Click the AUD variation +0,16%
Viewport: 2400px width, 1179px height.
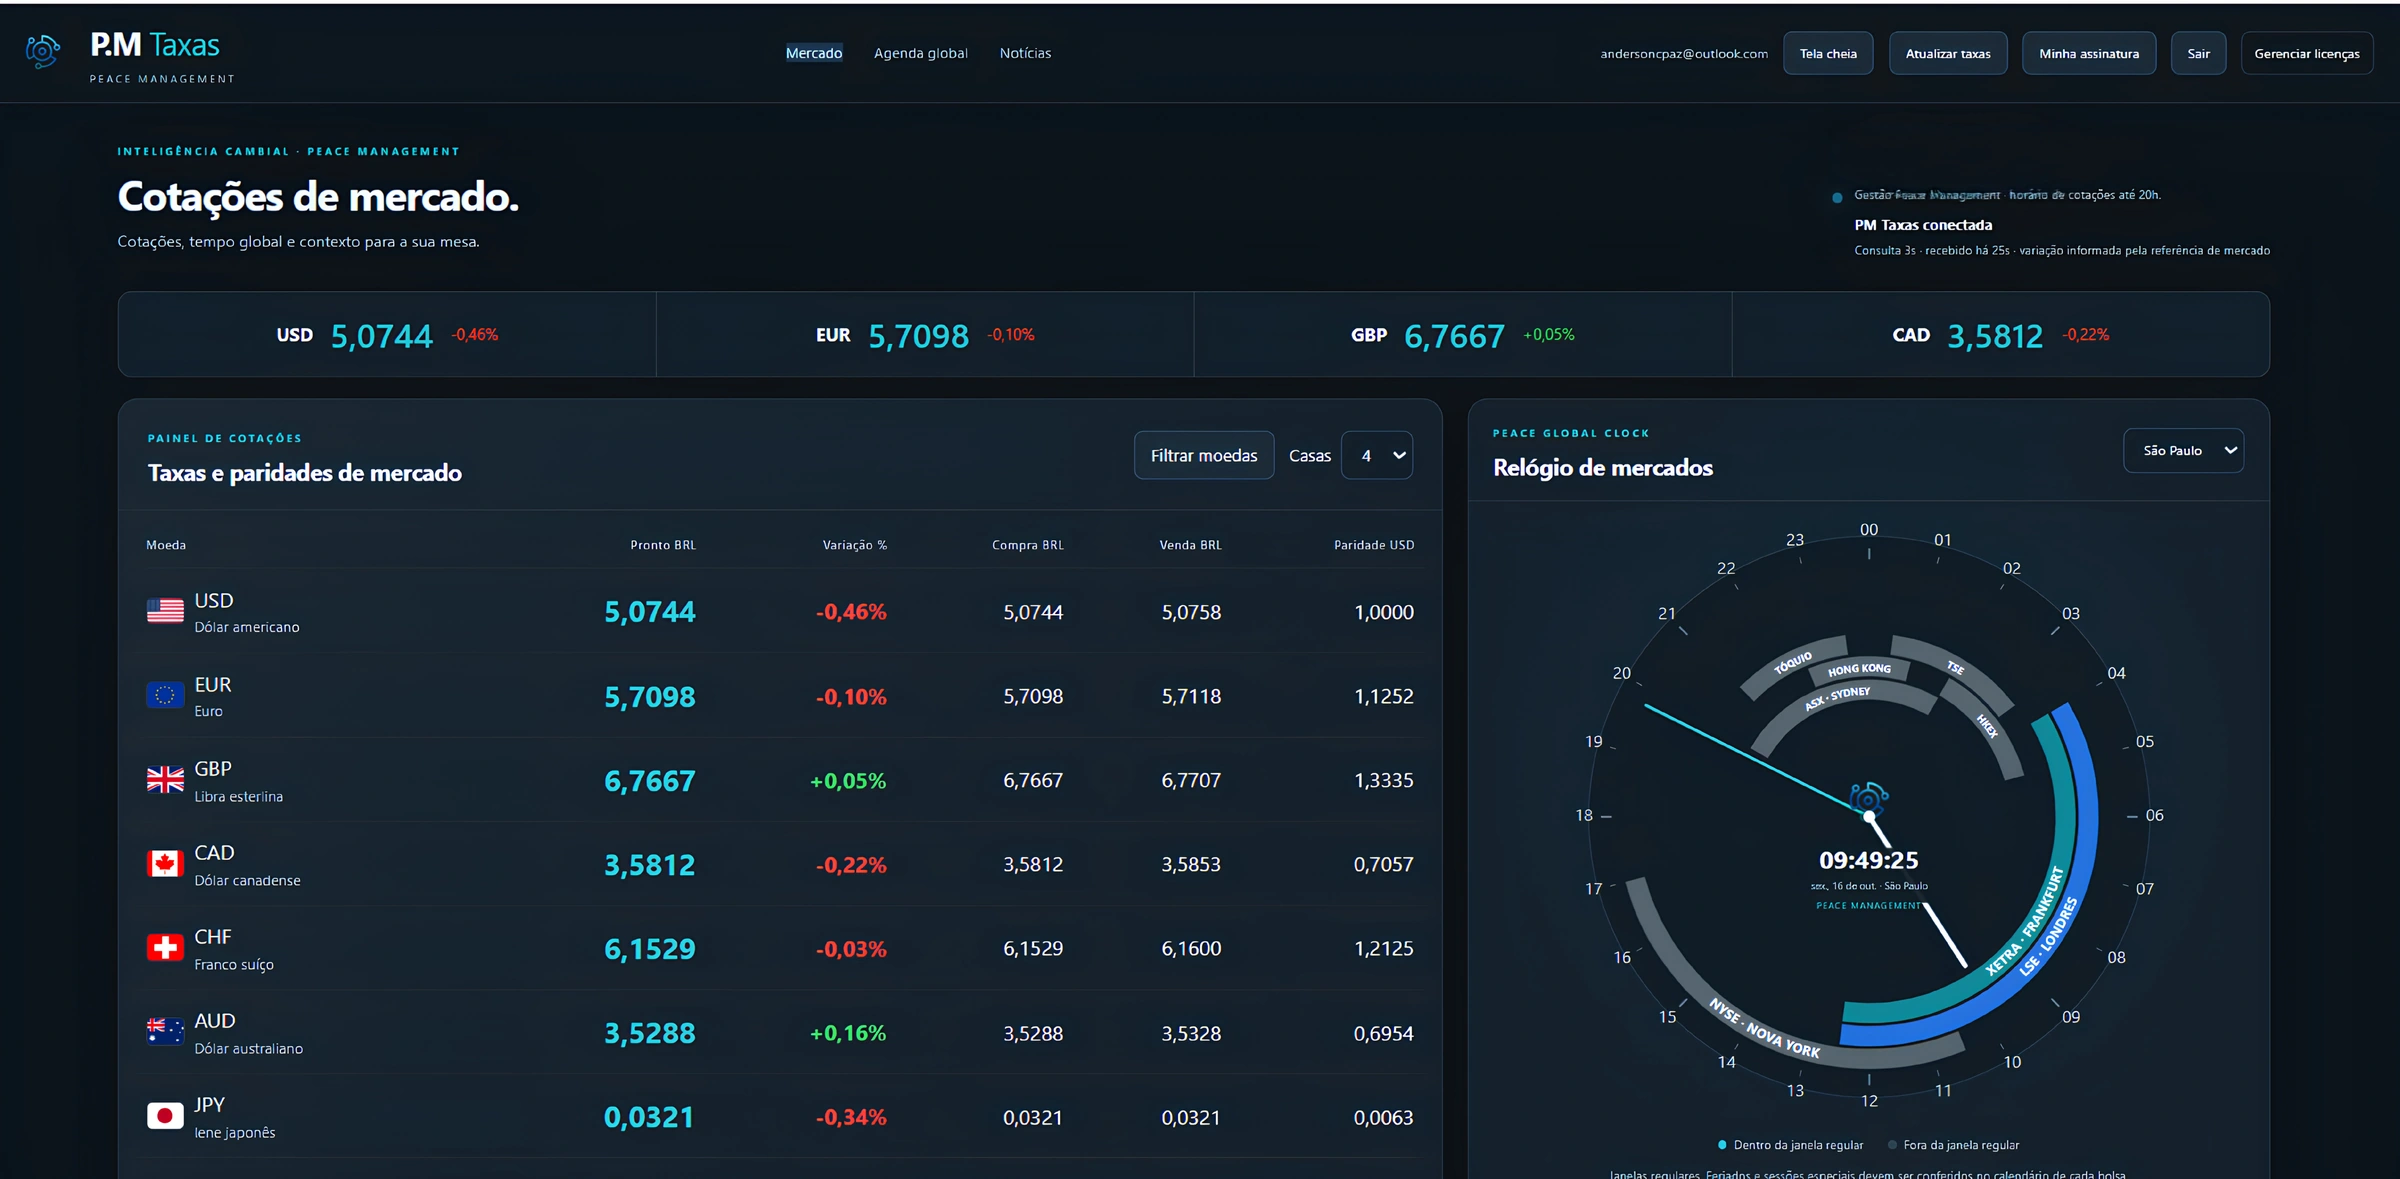848,1033
